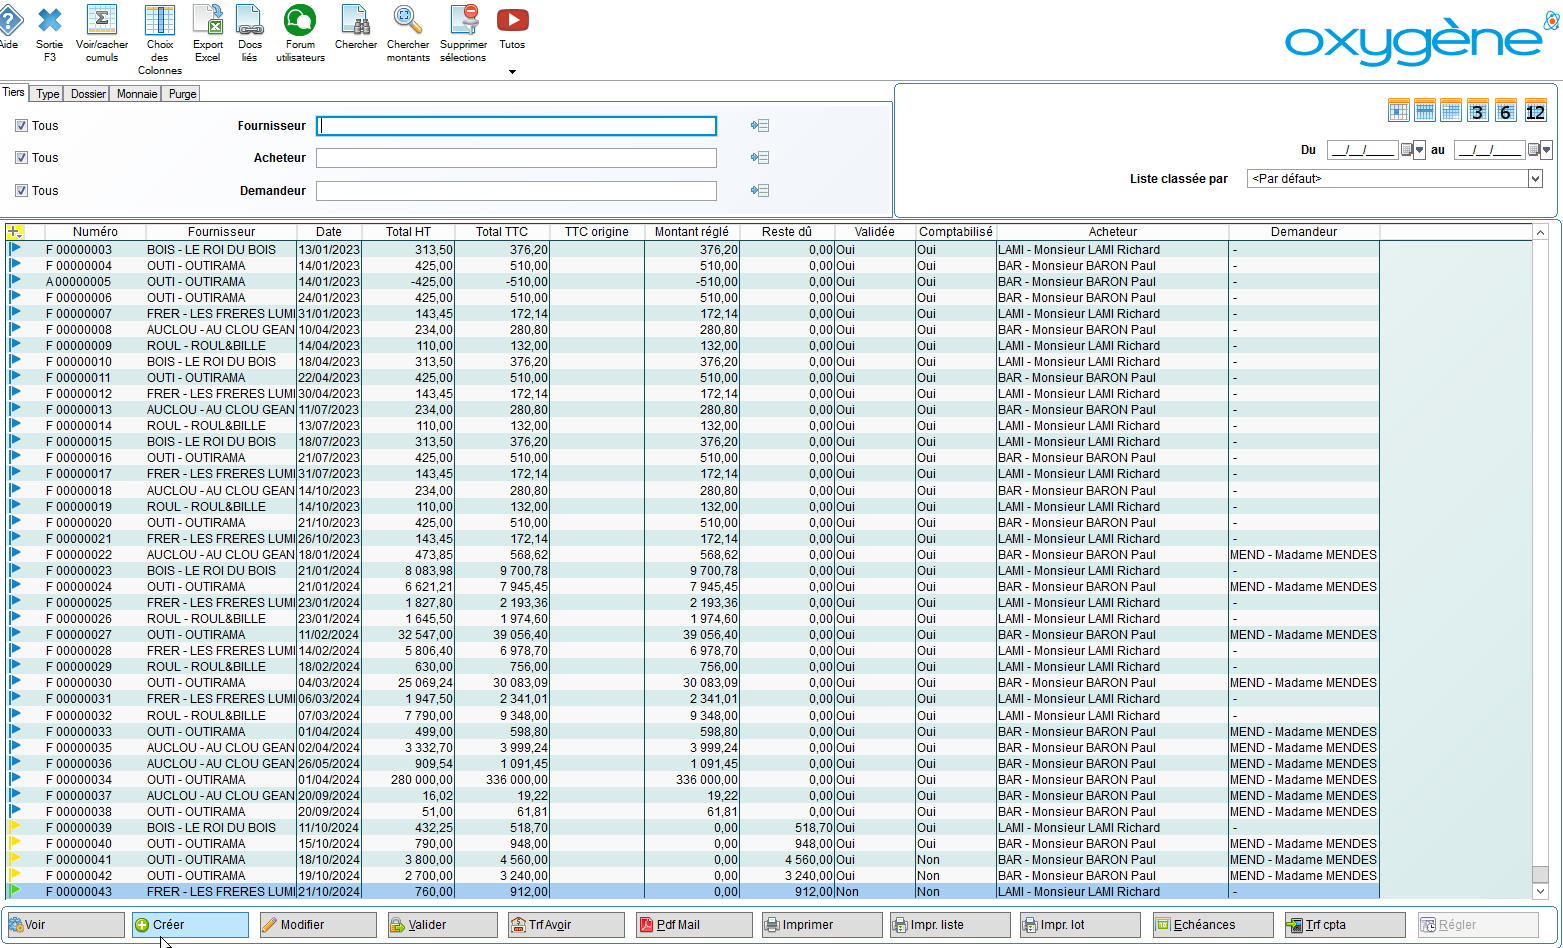Click the Echéances button
This screenshot has width=1563, height=948.
click(1212, 925)
